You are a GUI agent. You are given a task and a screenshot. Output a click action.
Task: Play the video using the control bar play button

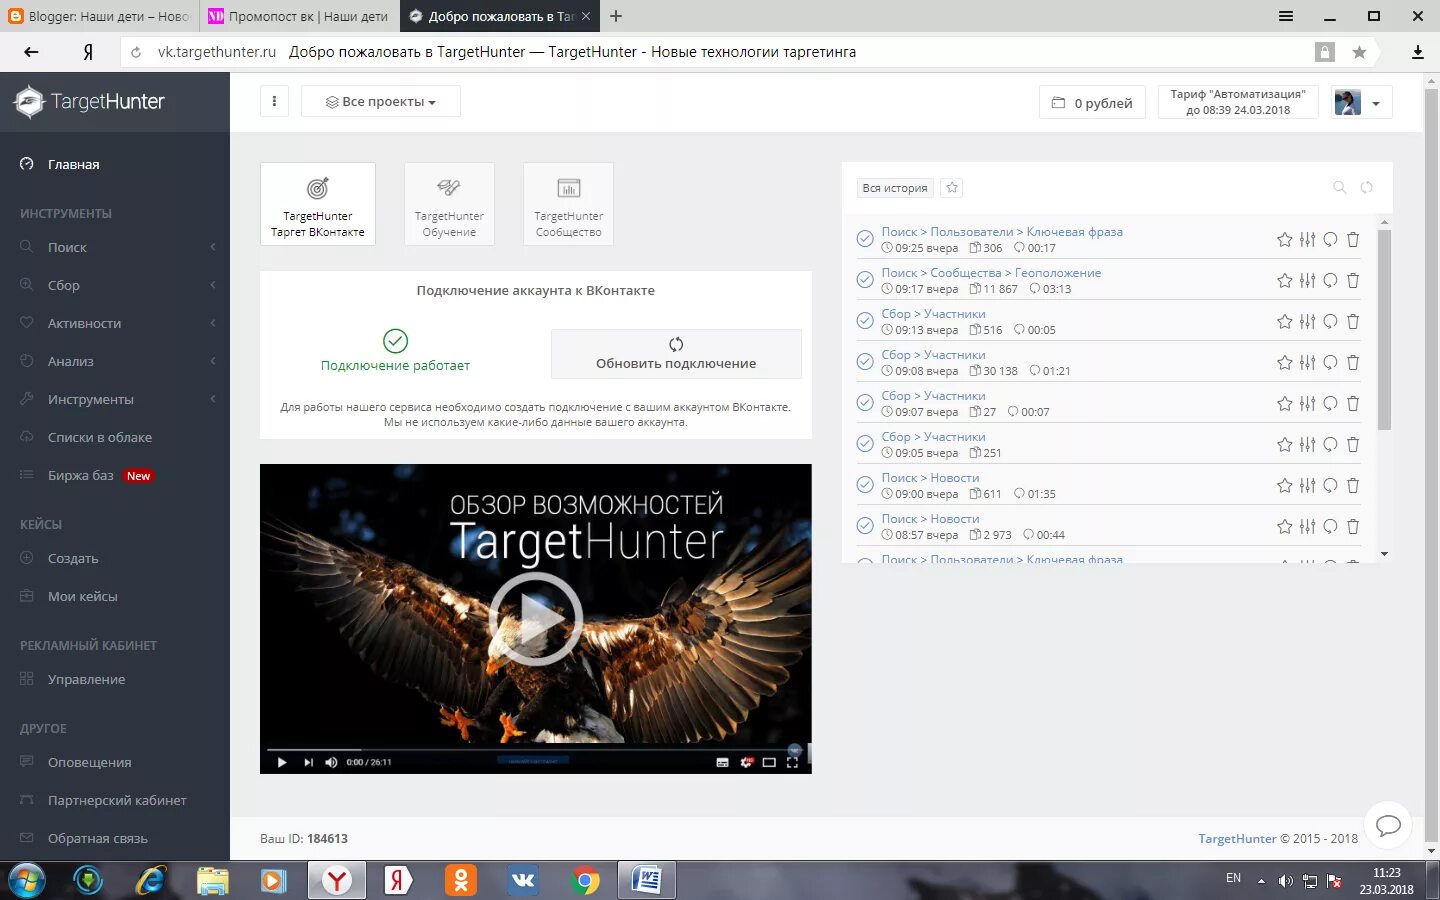(x=281, y=762)
